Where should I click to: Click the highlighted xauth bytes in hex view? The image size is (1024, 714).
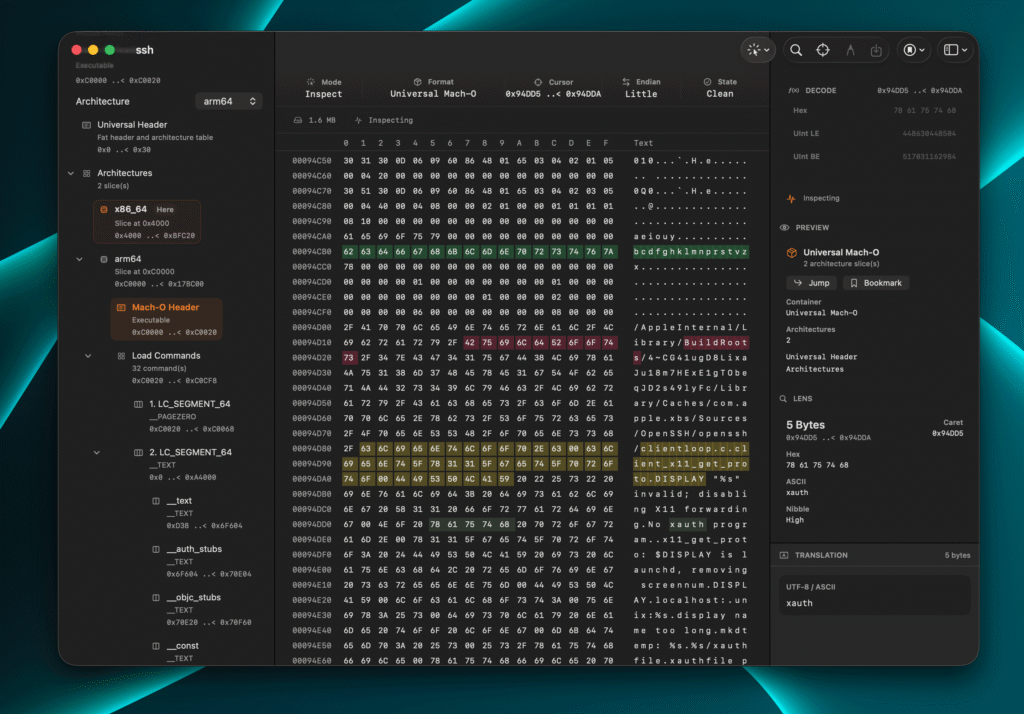click(x=470, y=525)
